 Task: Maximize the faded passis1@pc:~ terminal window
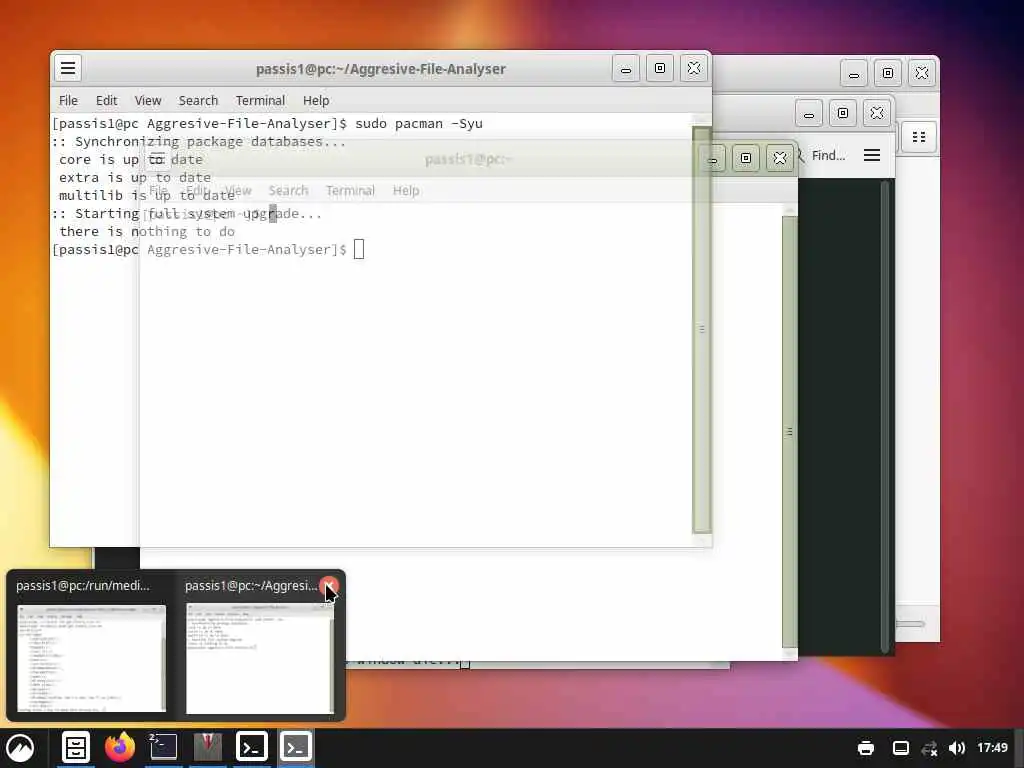[746, 158]
